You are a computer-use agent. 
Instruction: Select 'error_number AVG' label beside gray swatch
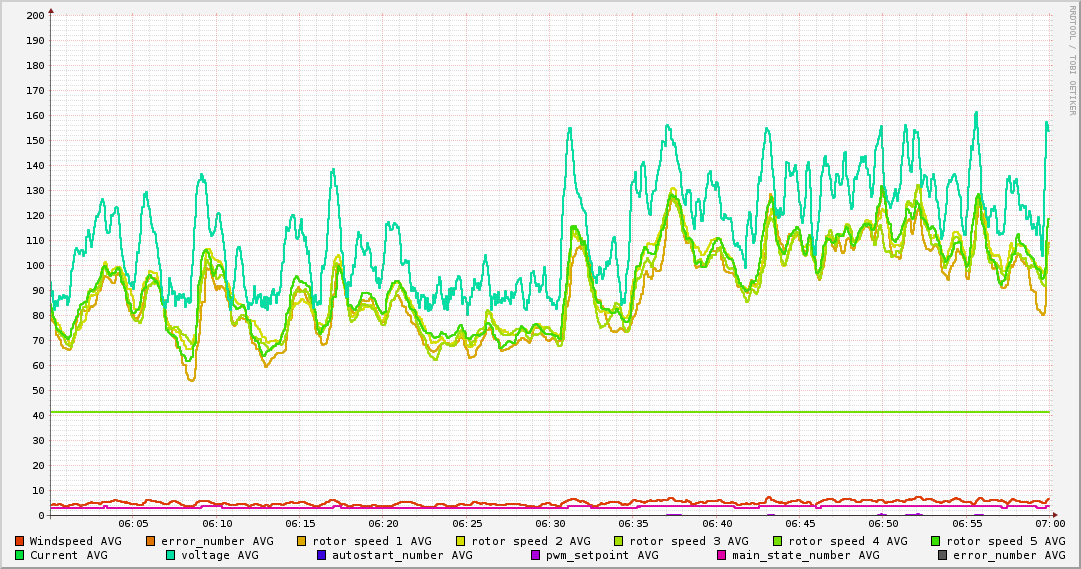(x=1009, y=555)
